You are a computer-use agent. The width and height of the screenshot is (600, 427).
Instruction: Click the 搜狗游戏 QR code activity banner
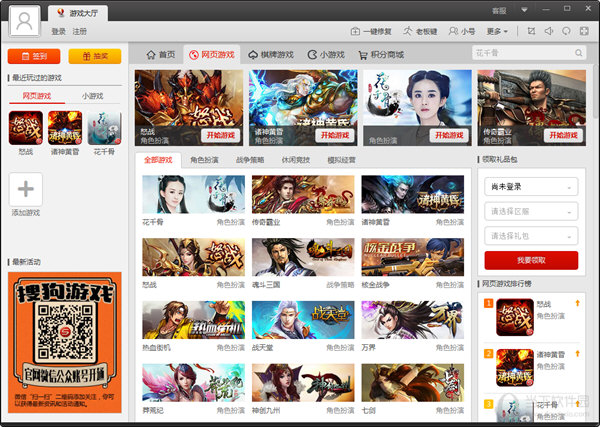tap(65, 342)
